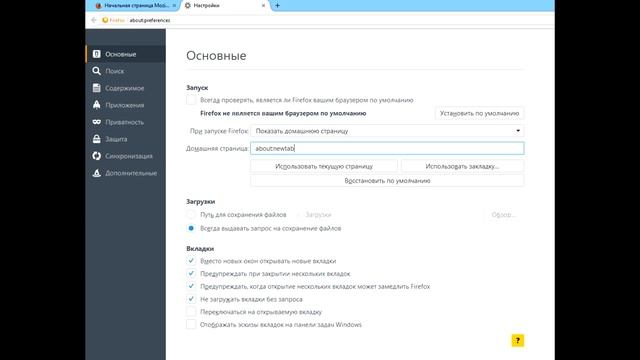Open the При запуске Firefox dropdown

[x=387, y=131]
